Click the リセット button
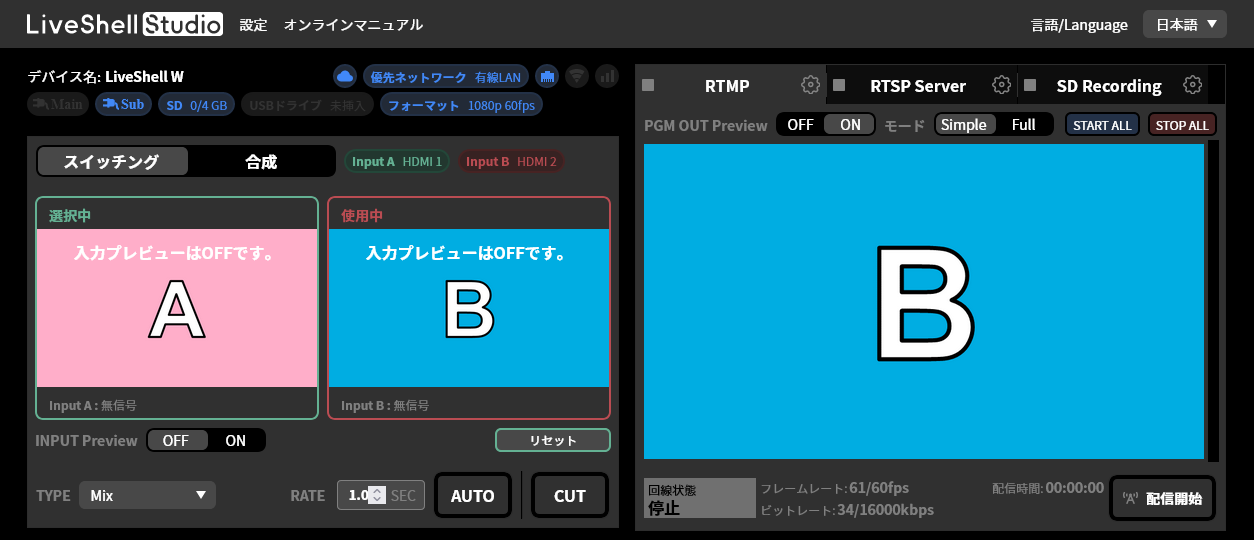 click(553, 441)
